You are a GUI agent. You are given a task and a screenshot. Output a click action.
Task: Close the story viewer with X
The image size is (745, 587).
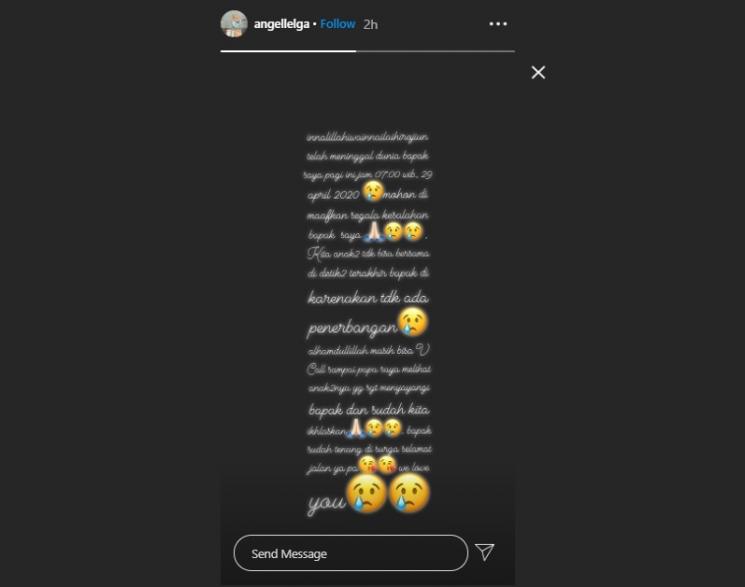click(538, 72)
